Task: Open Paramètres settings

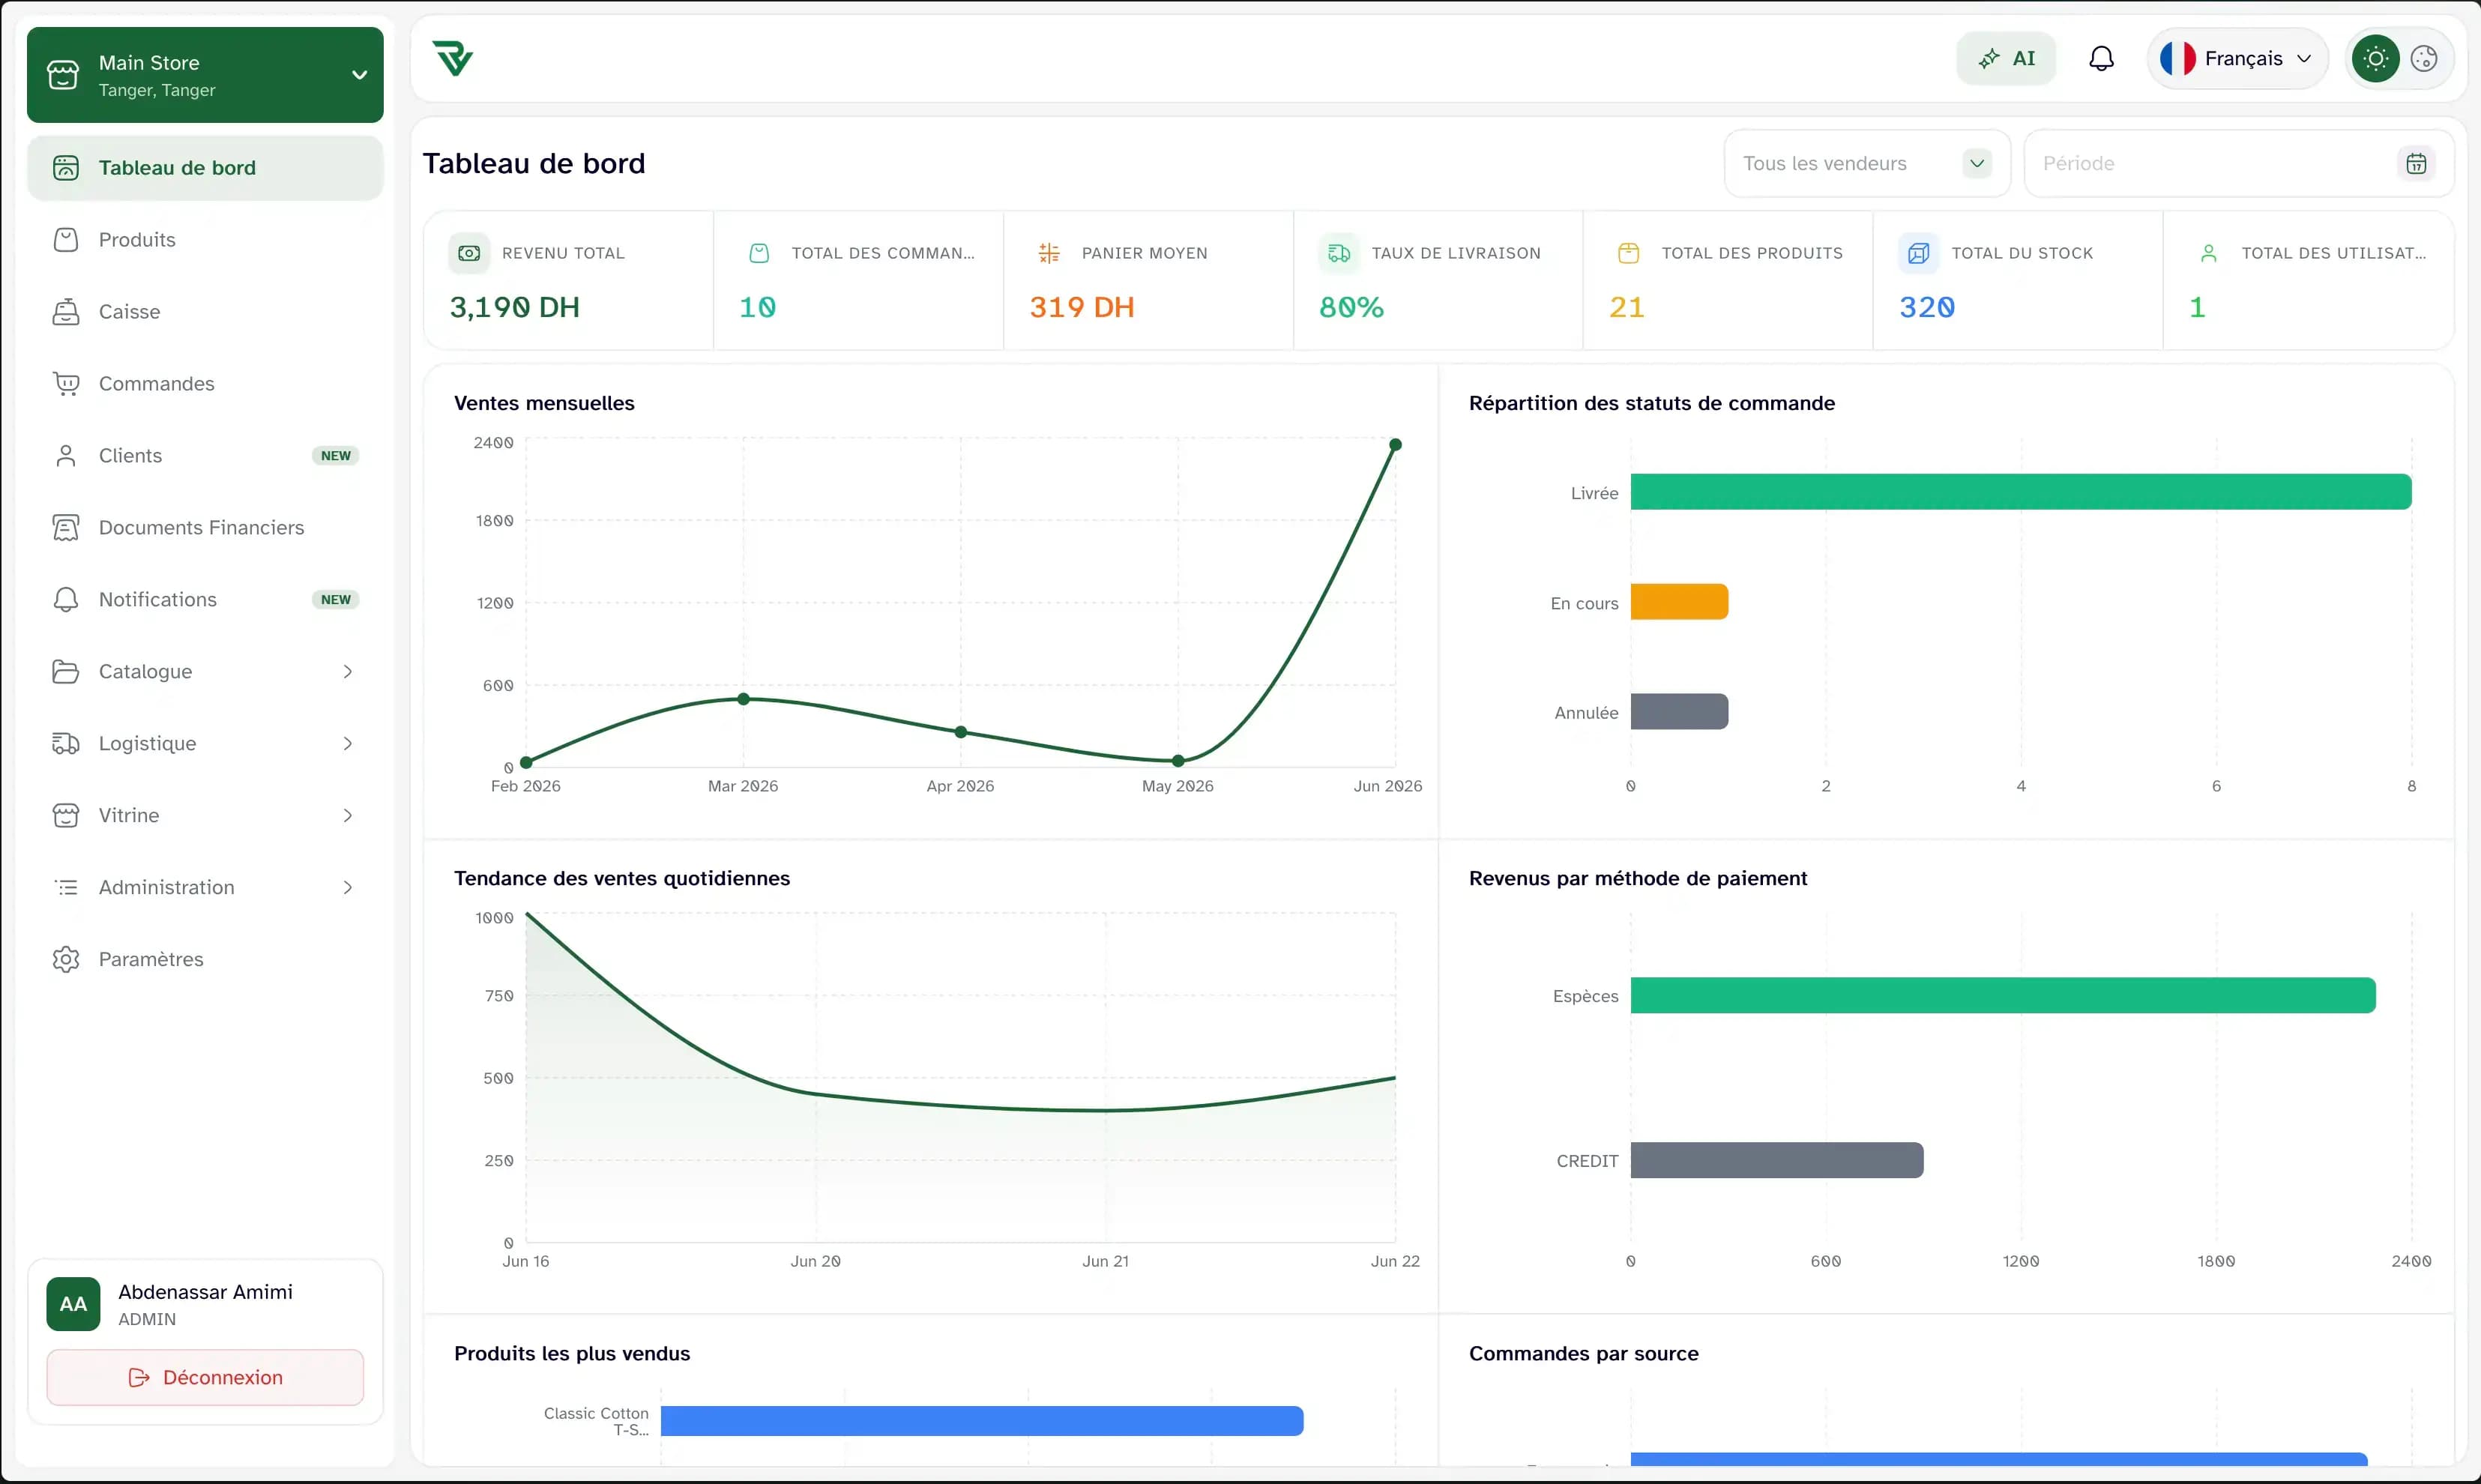Action: click(205, 960)
